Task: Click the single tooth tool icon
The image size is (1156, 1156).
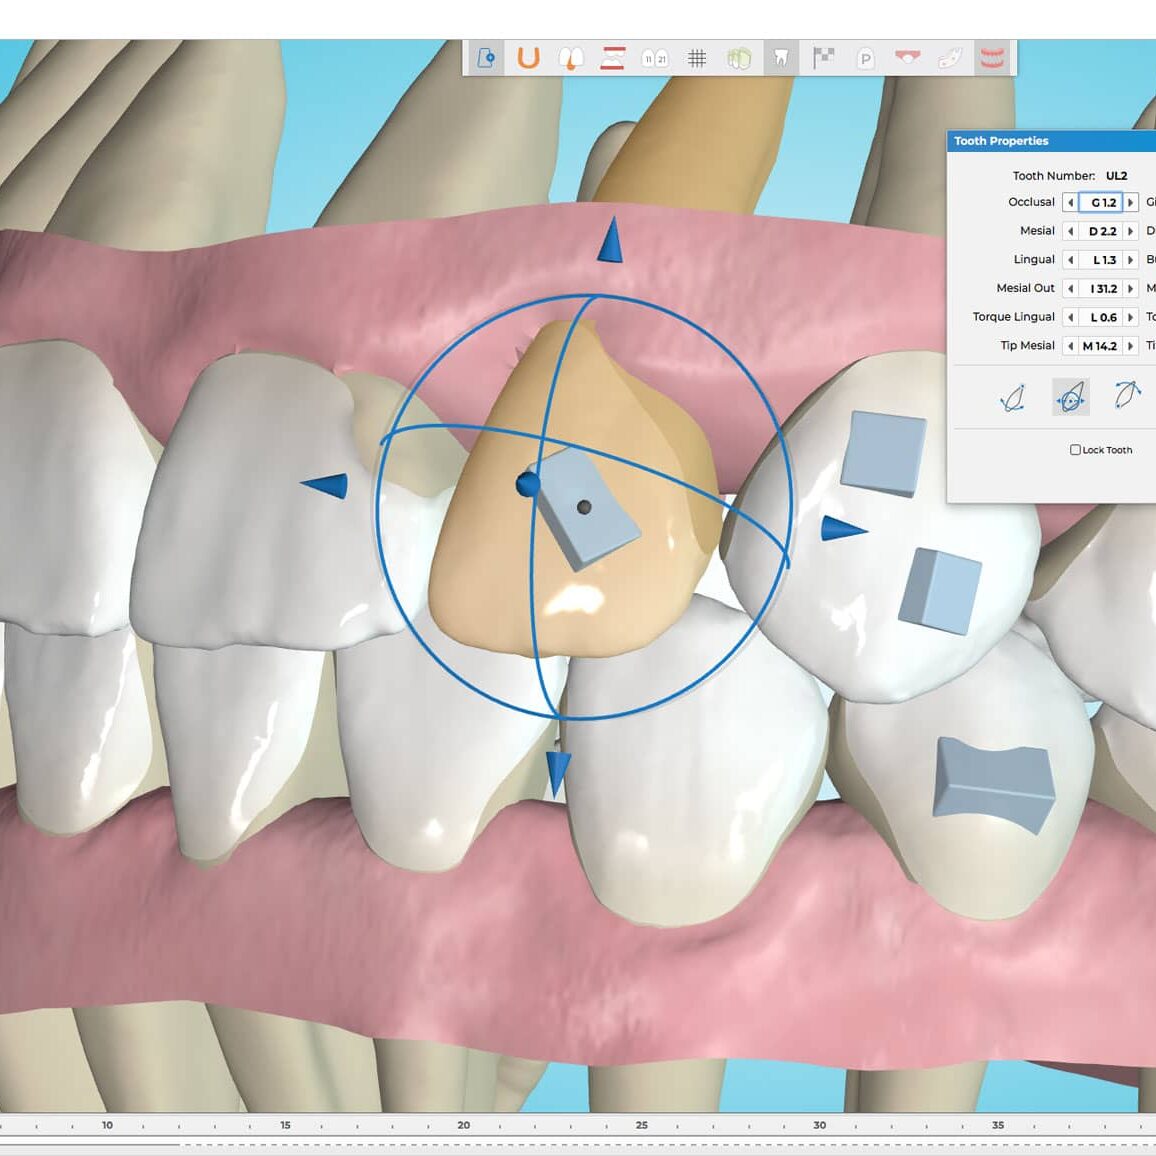Action: pos(781,58)
